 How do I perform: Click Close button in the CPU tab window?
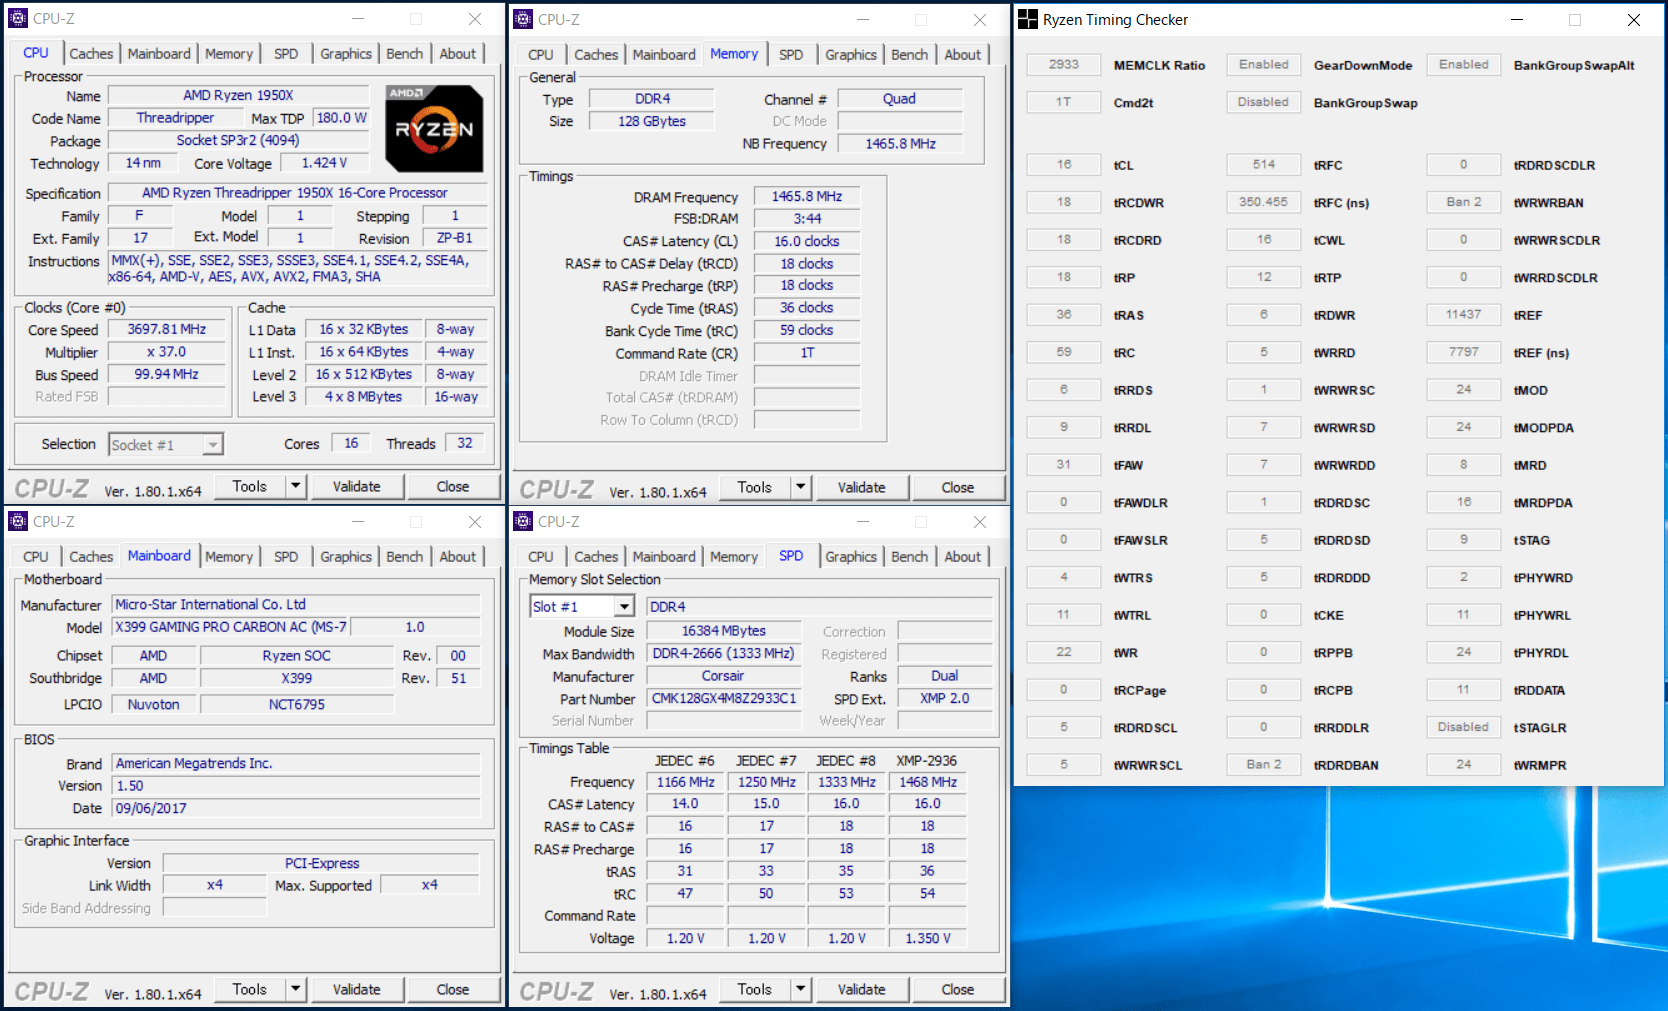(x=453, y=486)
